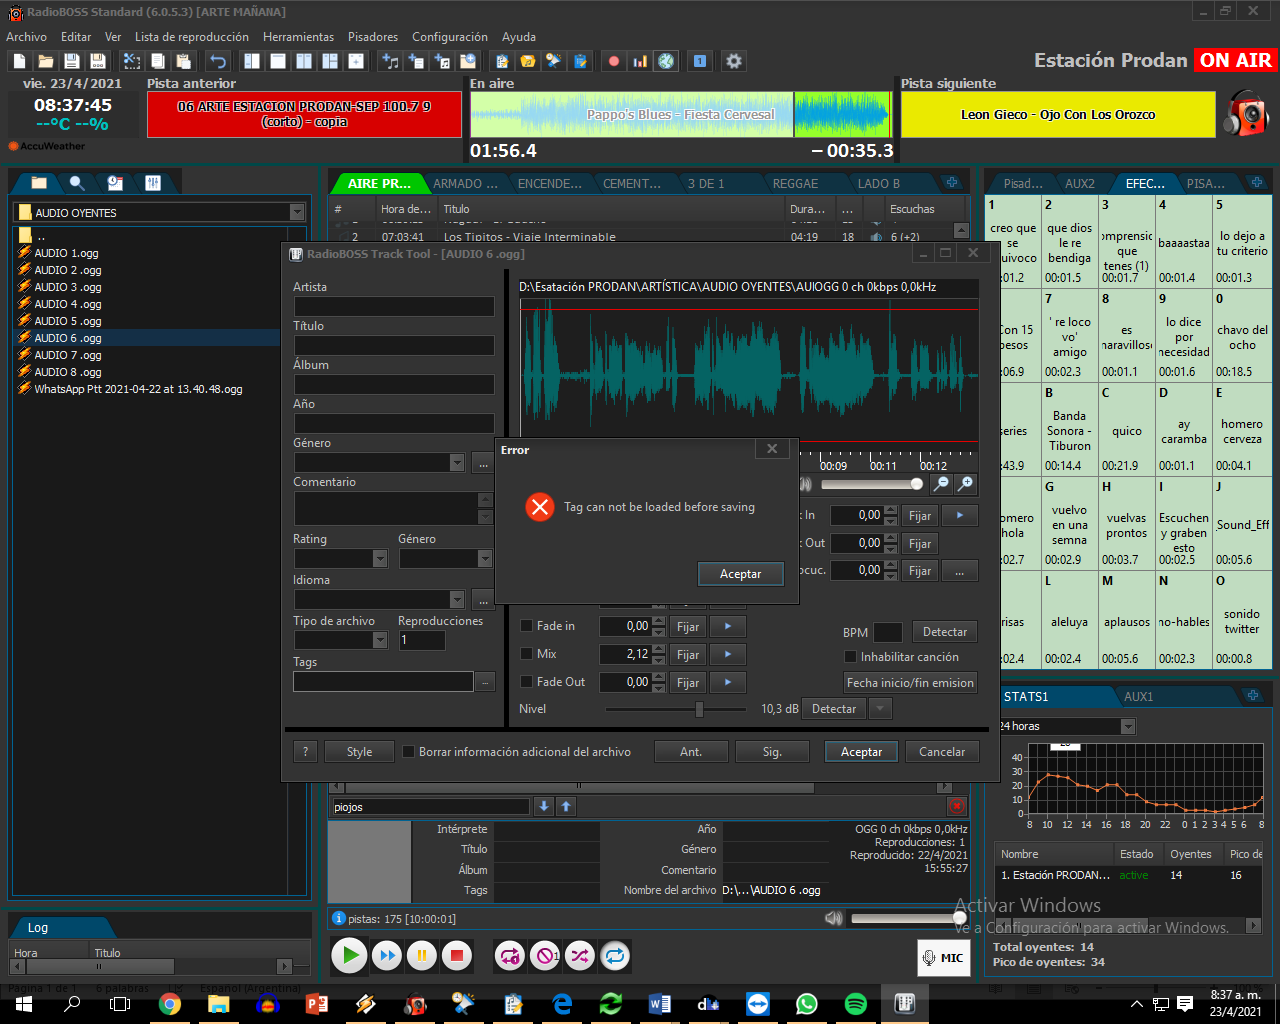Check 'Borrar información adicional del archivo'

tap(408, 752)
